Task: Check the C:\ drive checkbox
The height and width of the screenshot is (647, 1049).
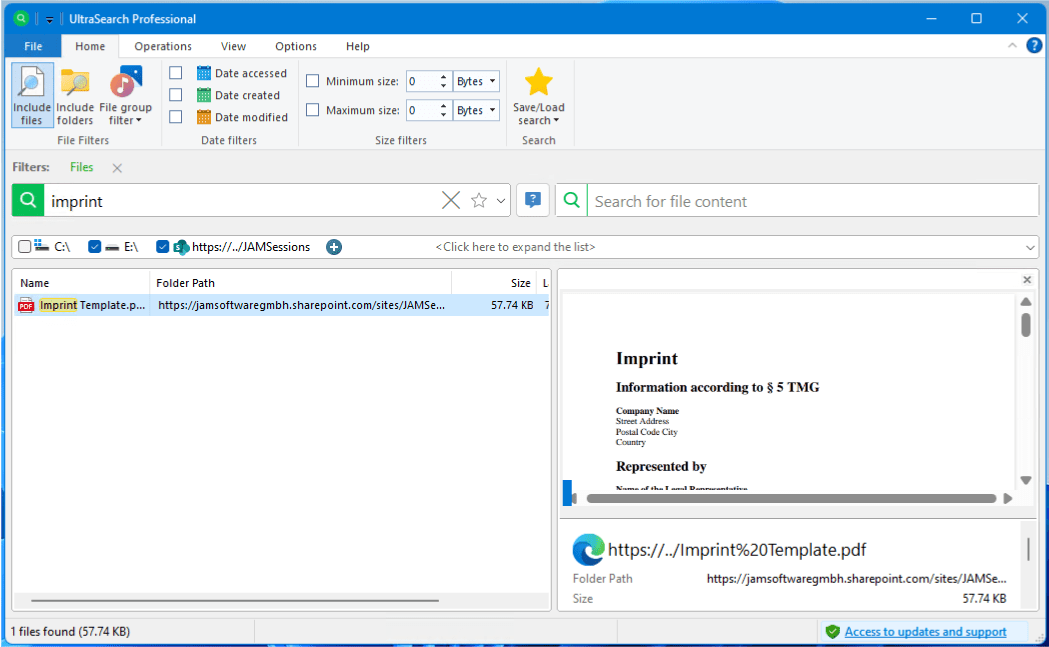Action: 25,247
